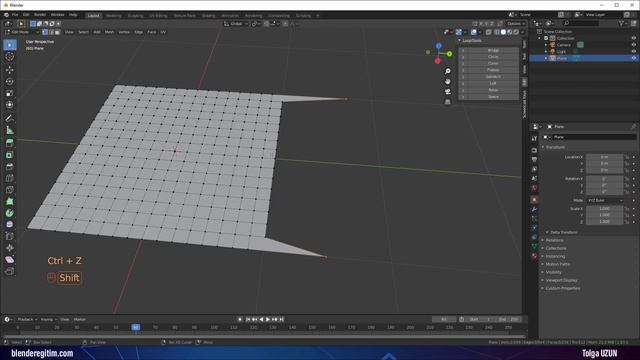Screen dimensions: 640x360
Task: Open the Material properties tab icon
Action: pos(534,256)
